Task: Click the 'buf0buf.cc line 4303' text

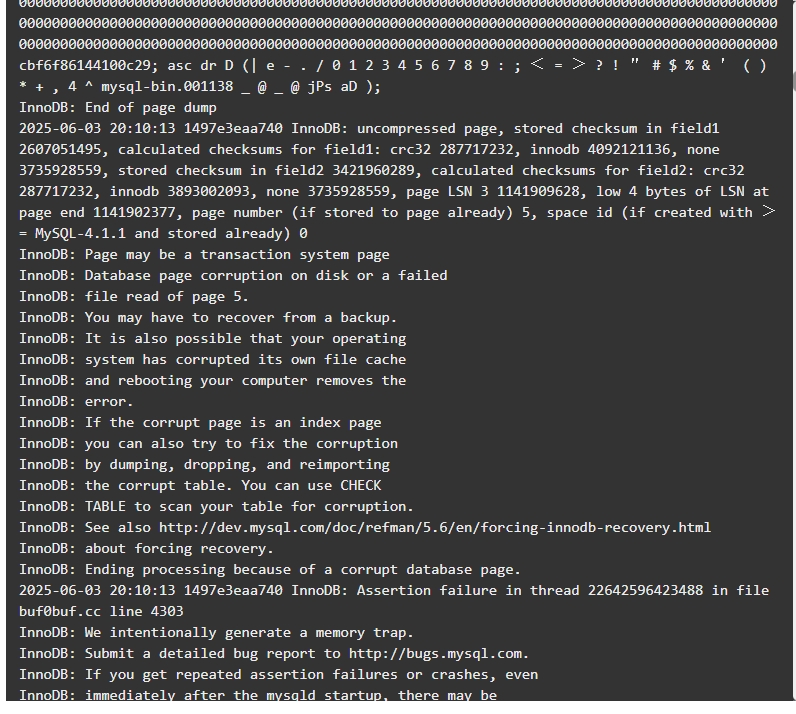Action: pos(101,611)
